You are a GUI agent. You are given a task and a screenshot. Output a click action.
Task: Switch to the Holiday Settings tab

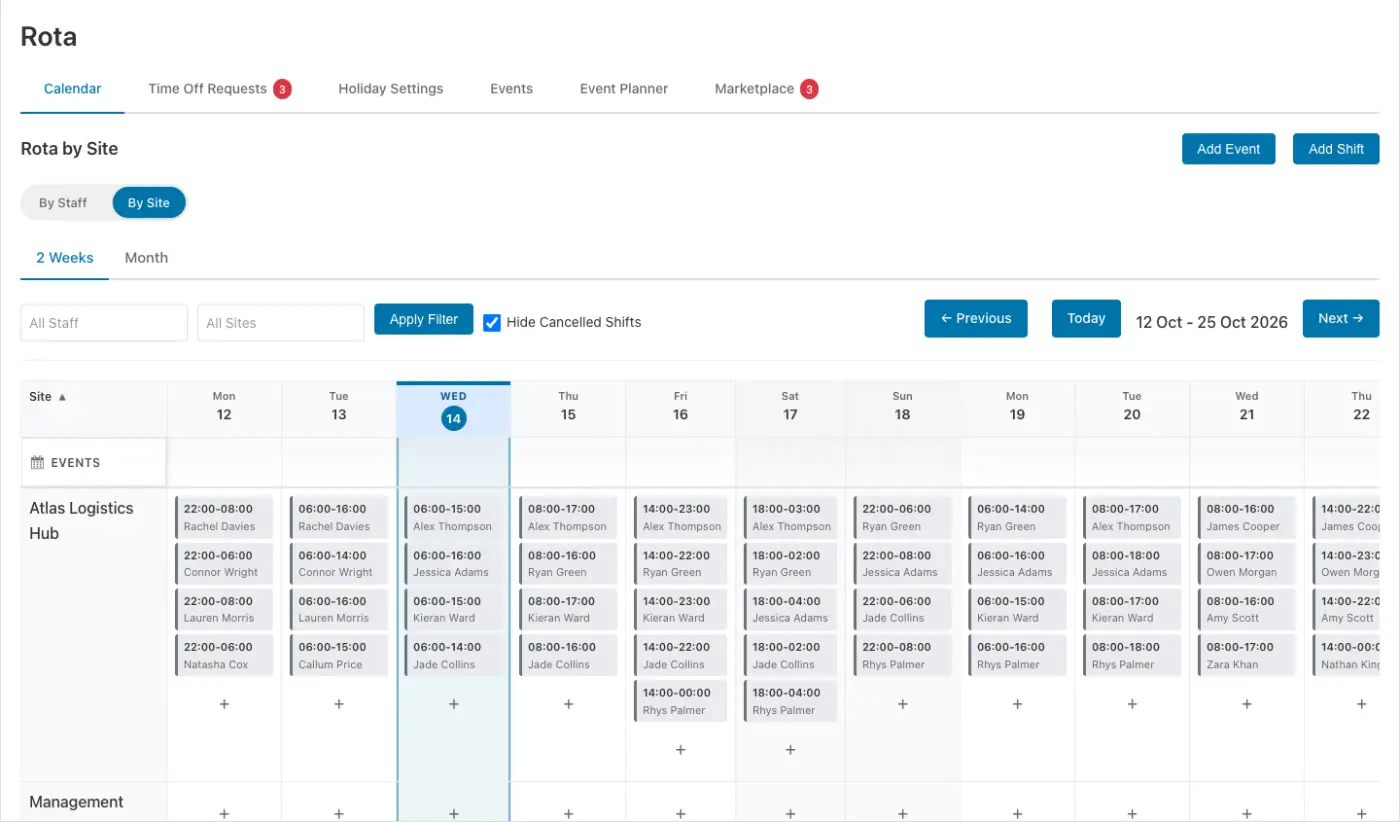point(391,89)
